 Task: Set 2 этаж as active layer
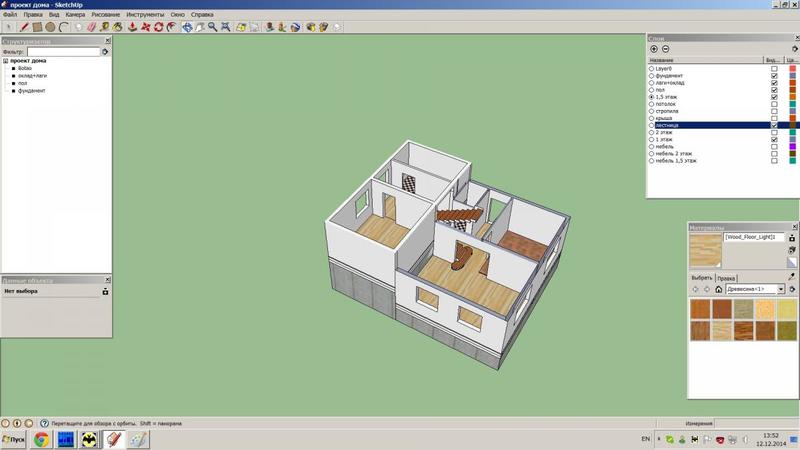[652, 132]
